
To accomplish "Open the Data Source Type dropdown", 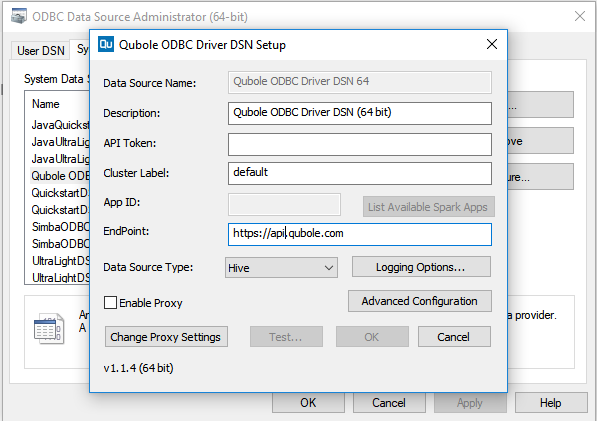I will tap(281, 268).
